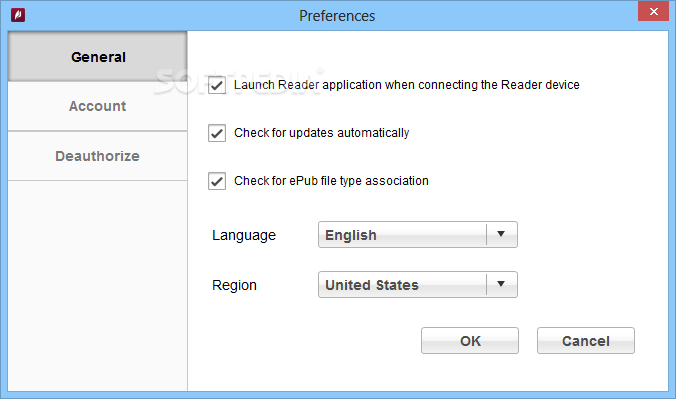Click the English language combo box

[417, 235]
